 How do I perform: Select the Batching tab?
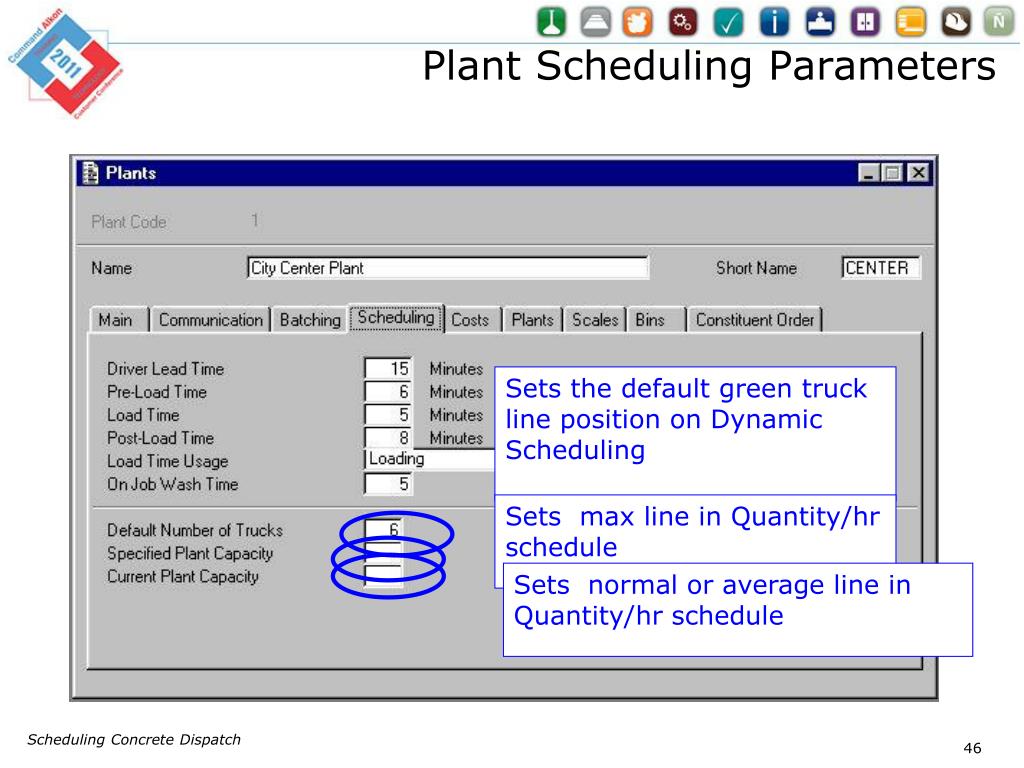coord(310,320)
